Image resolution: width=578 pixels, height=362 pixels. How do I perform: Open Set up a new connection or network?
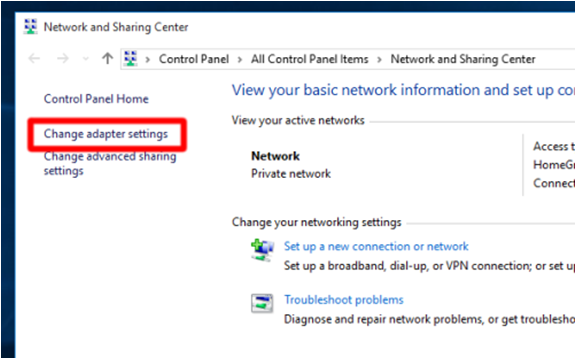point(376,246)
